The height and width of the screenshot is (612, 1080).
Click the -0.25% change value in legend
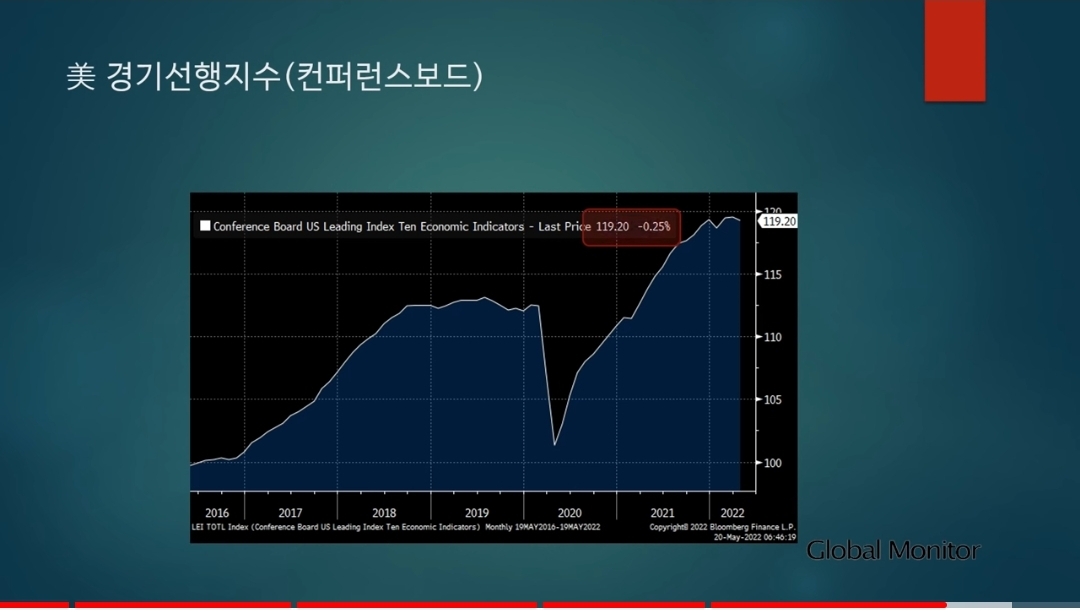654,226
